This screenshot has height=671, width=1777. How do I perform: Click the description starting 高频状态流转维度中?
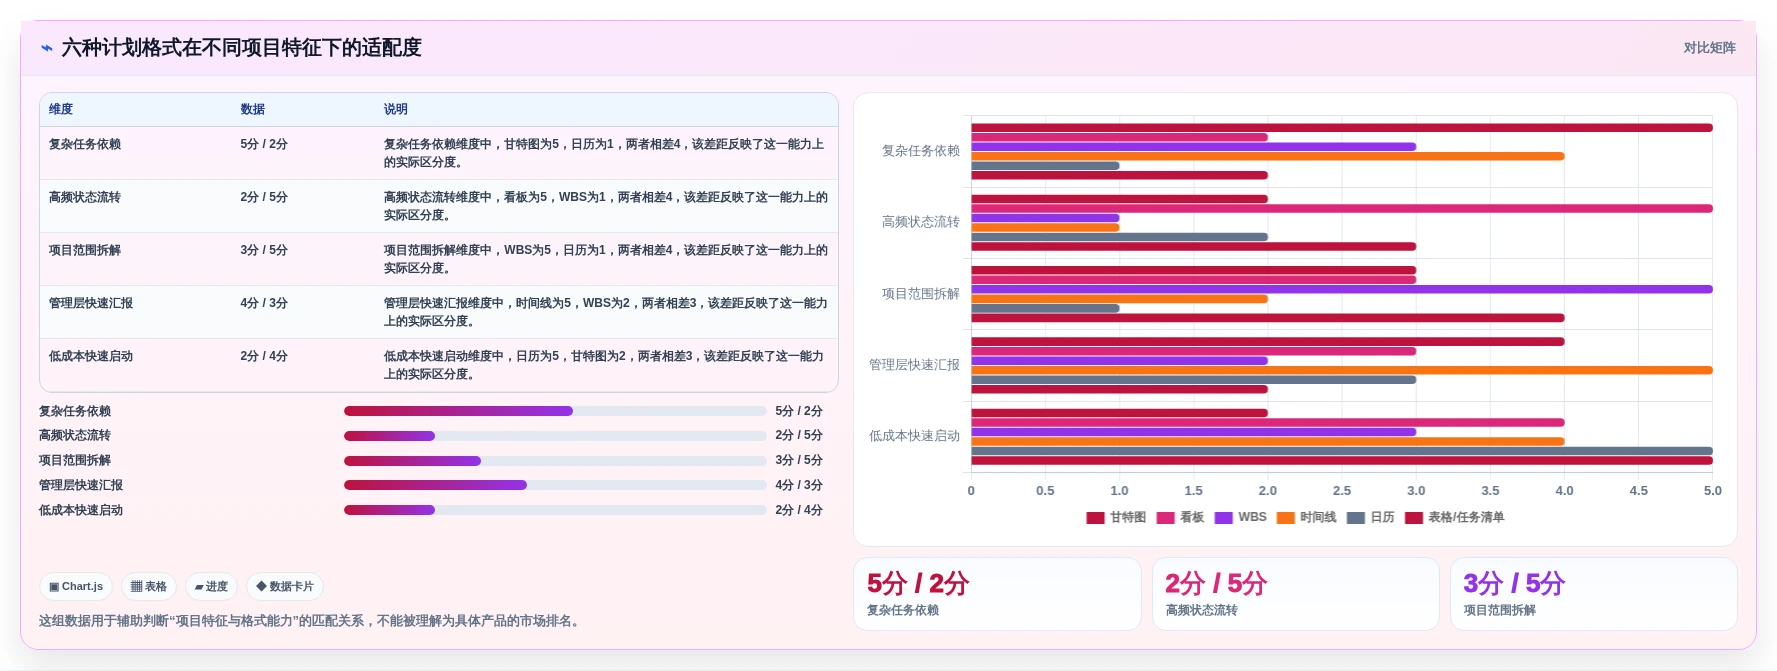click(606, 206)
